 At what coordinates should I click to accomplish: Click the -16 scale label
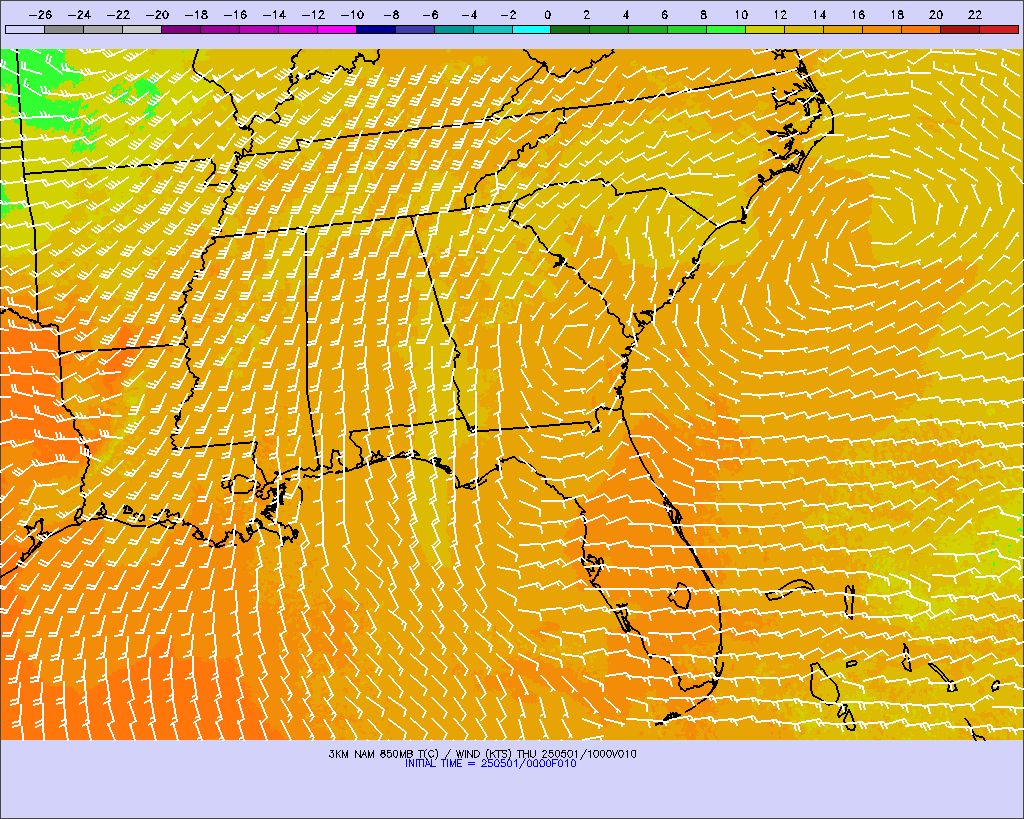[x=235, y=14]
